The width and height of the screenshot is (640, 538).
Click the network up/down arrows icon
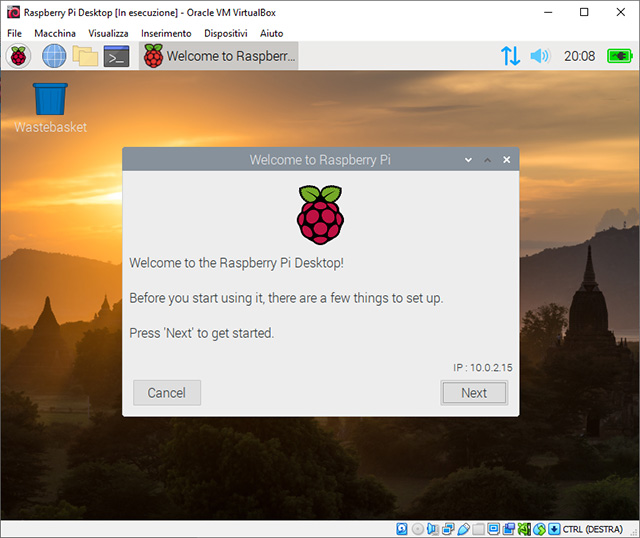510,56
